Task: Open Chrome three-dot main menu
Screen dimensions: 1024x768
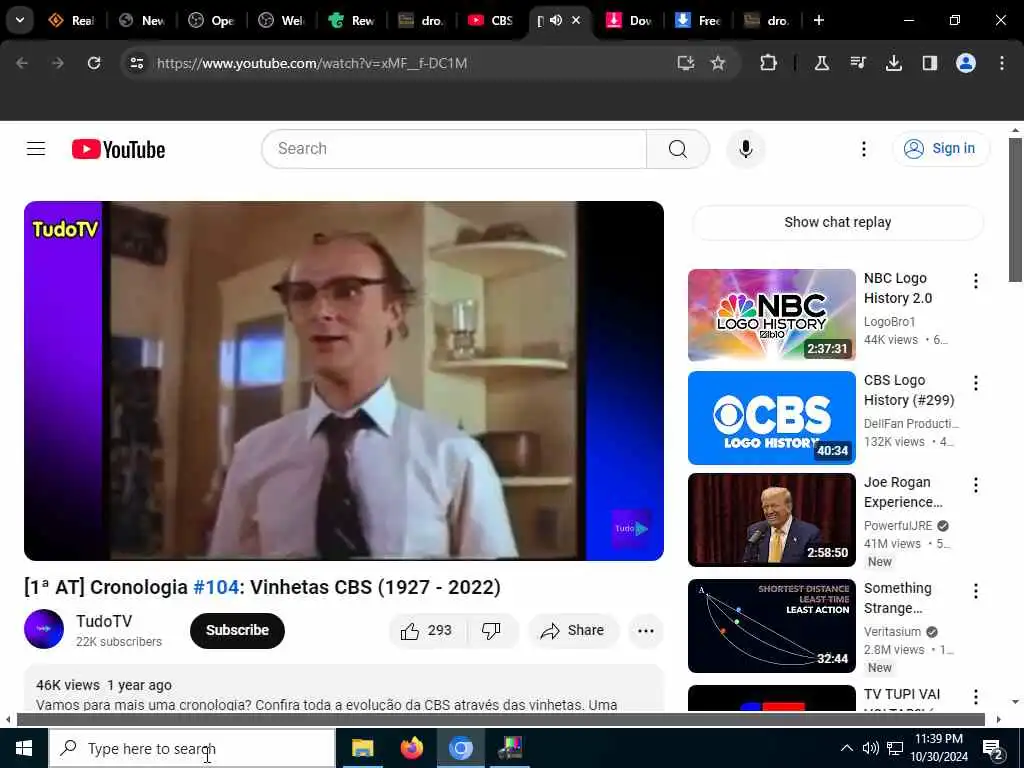Action: [x=1002, y=63]
